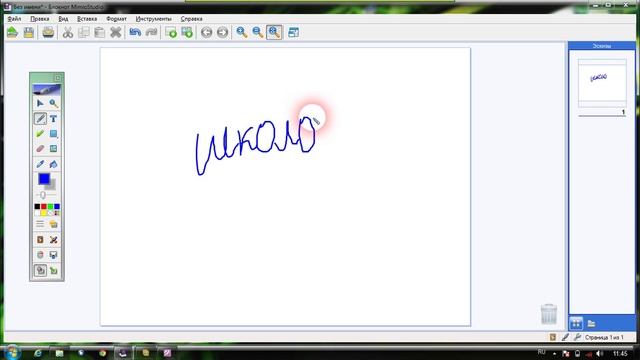This screenshot has height=360, width=640.
Task: Click the green arrow icon at palette bottom
Action: [x=53, y=270]
